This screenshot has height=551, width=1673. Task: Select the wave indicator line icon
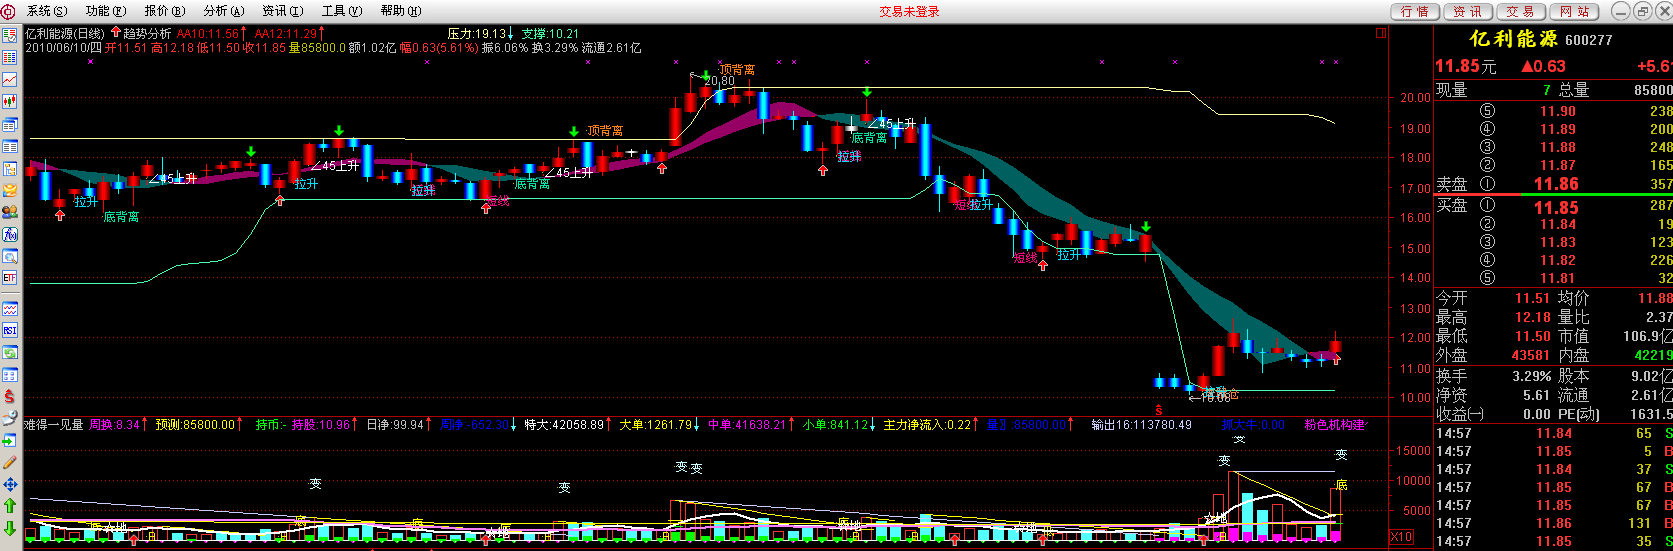pos(9,308)
